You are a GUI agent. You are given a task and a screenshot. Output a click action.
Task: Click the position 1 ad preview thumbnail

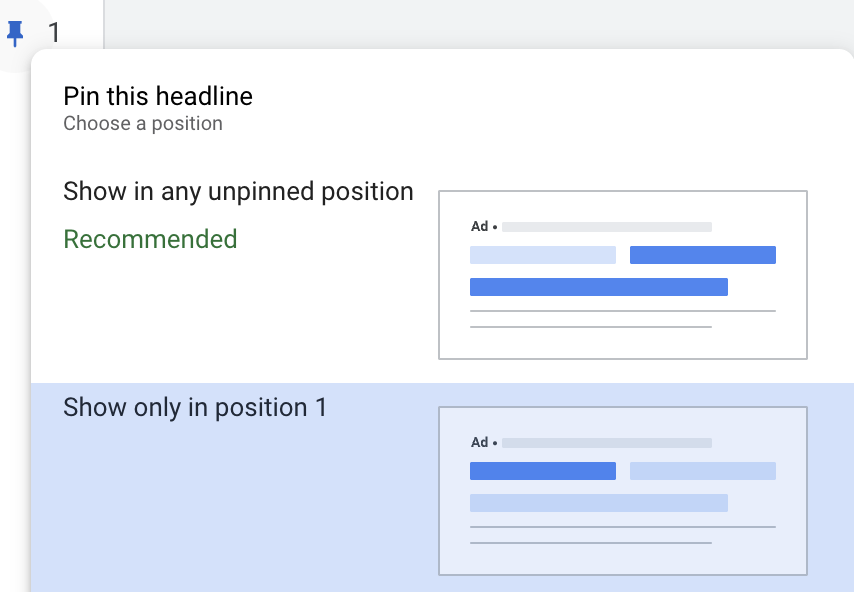(622, 491)
